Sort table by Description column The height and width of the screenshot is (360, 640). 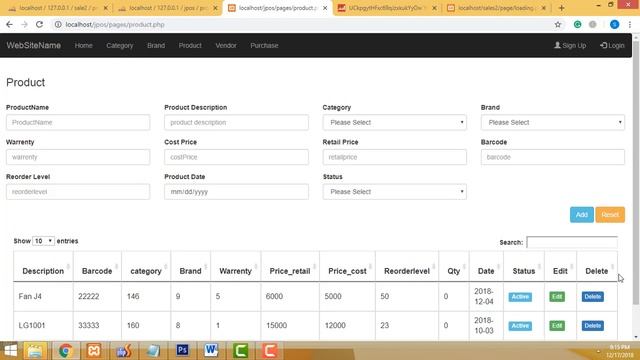[x=43, y=271]
